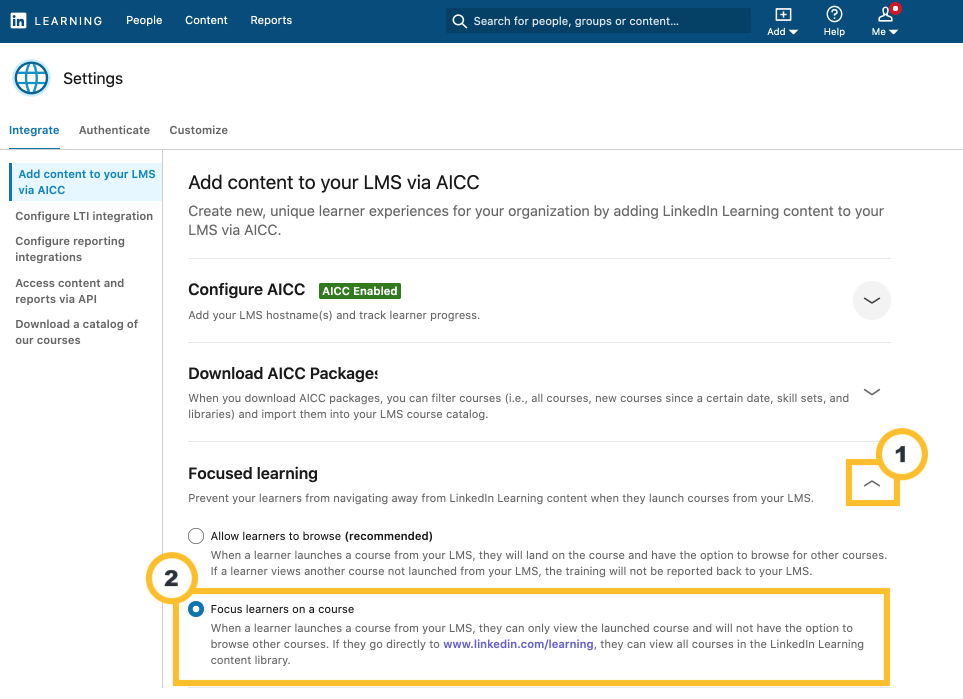963x699 pixels.
Task: Expand the Download AICC Packages section
Action: (x=871, y=392)
